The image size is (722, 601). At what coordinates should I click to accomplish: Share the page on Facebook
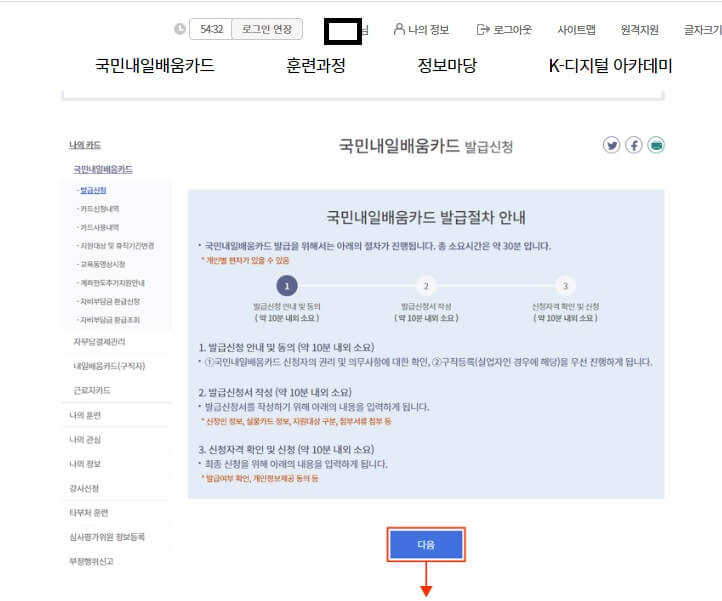[634, 146]
